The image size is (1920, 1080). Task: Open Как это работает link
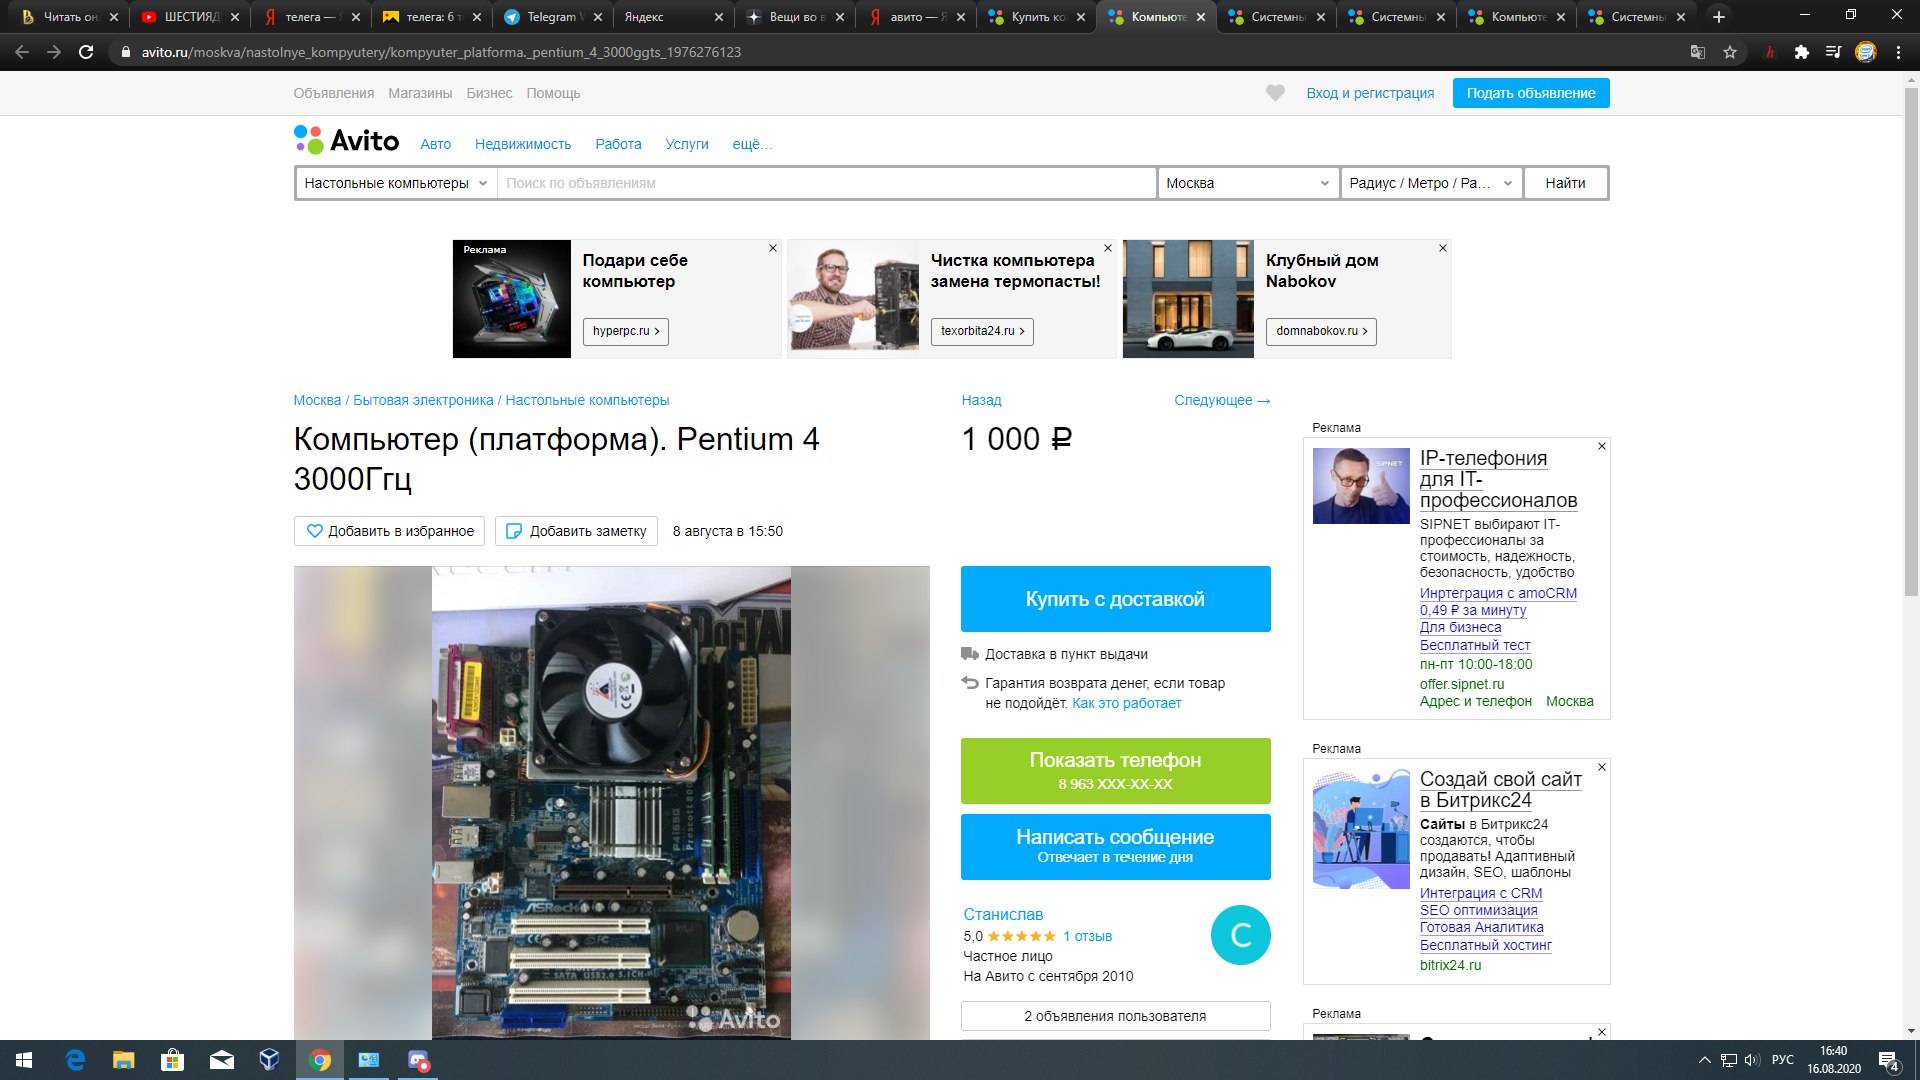point(1127,703)
